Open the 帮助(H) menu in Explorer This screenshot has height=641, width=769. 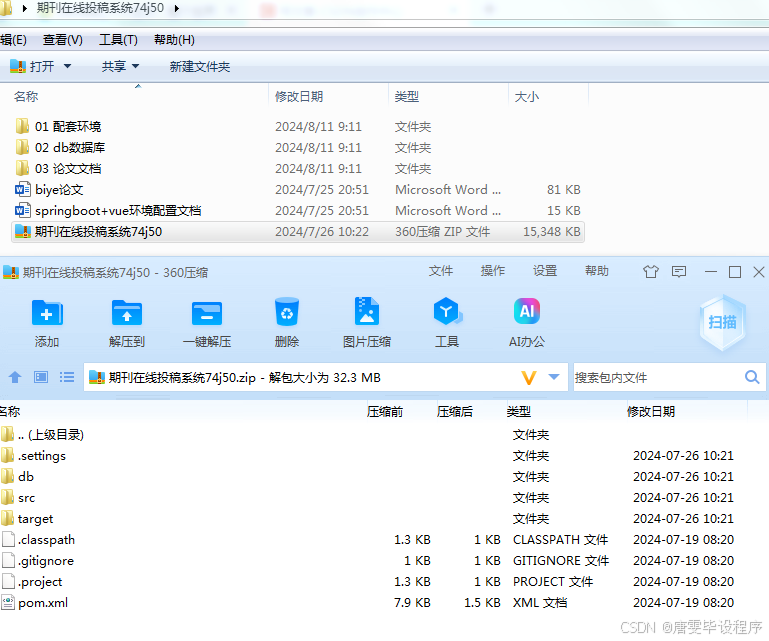coord(174,40)
